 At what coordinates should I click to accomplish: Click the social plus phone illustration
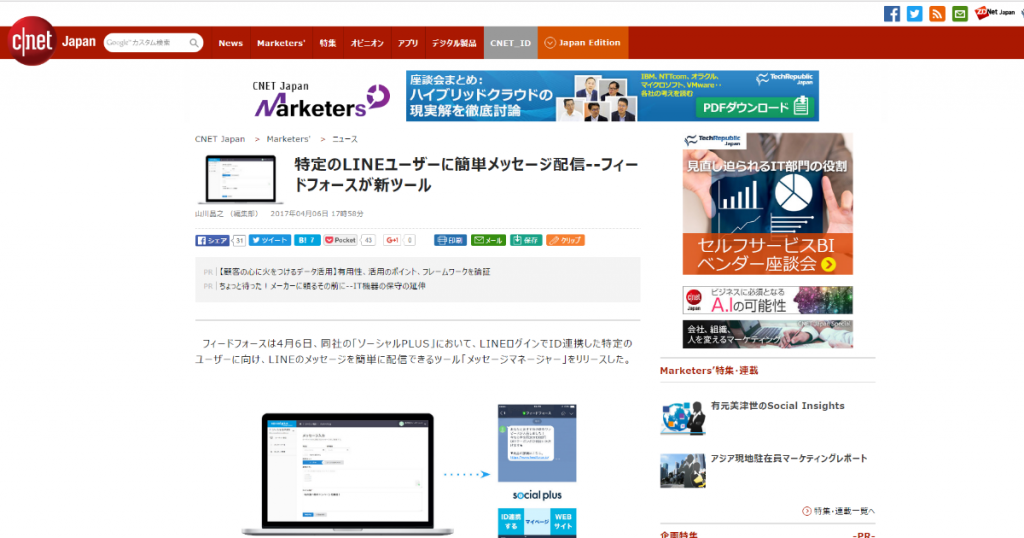537,470
